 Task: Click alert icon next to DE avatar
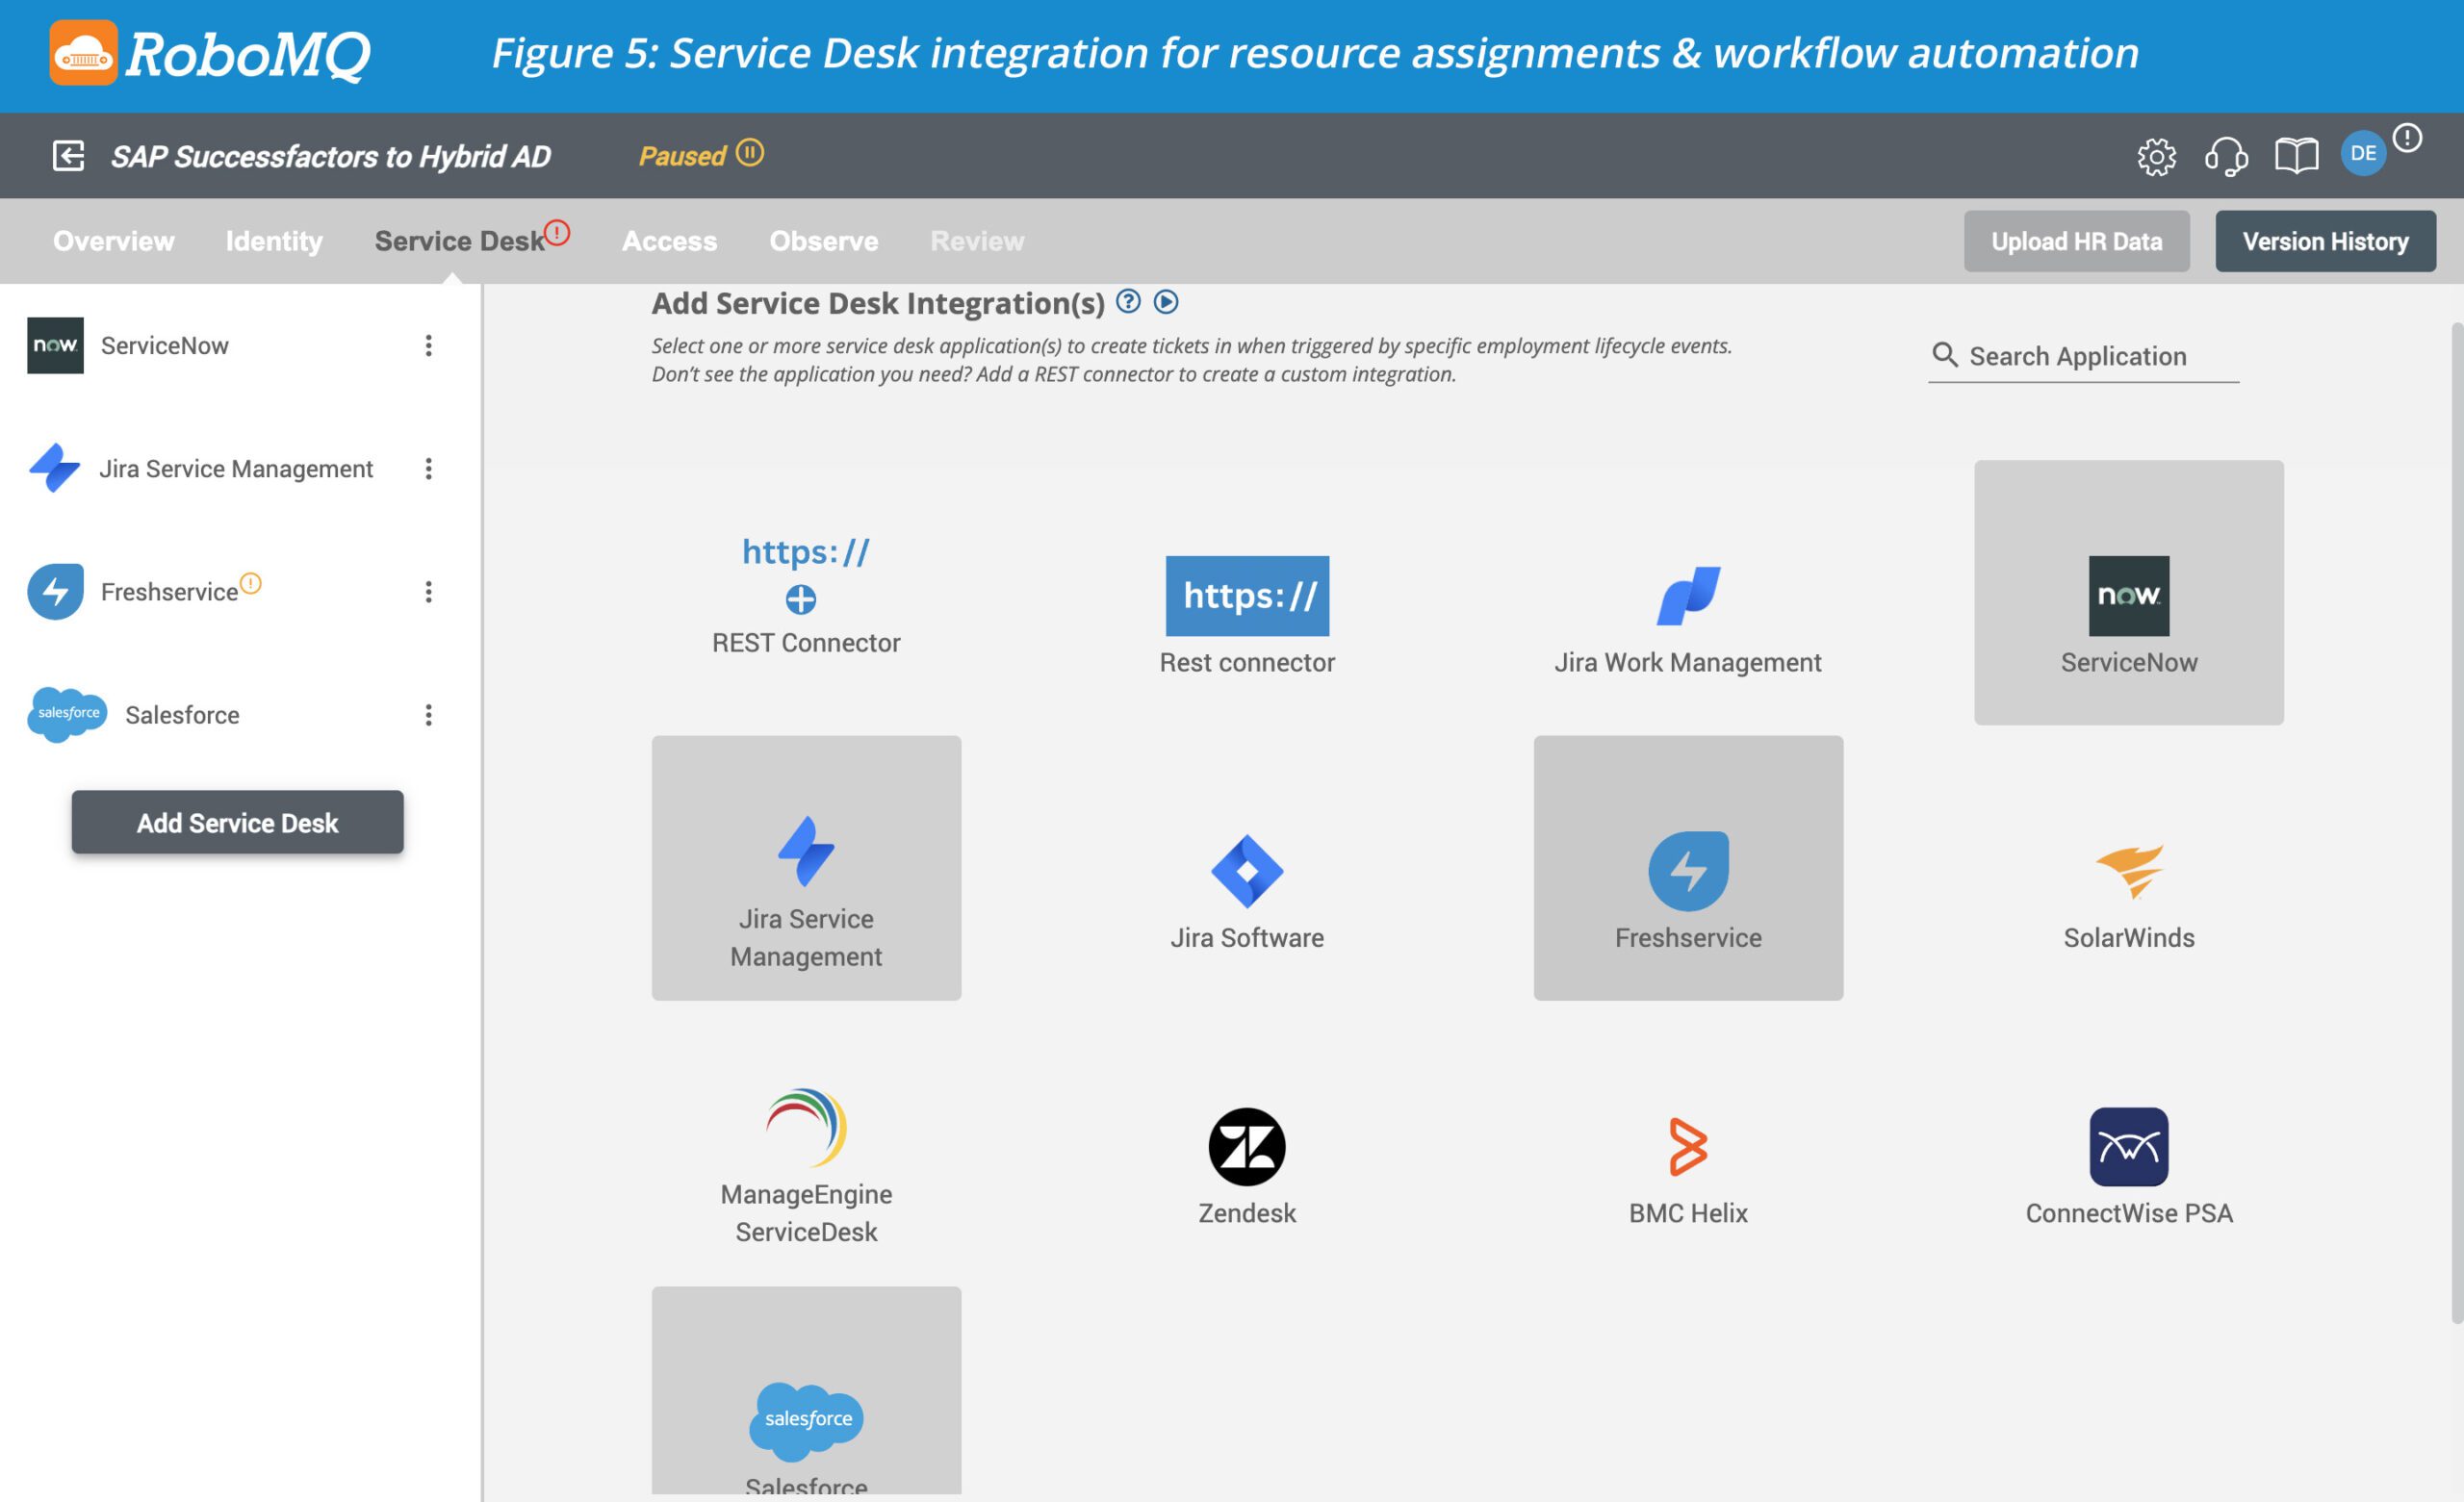pyautogui.click(x=2408, y=137)
